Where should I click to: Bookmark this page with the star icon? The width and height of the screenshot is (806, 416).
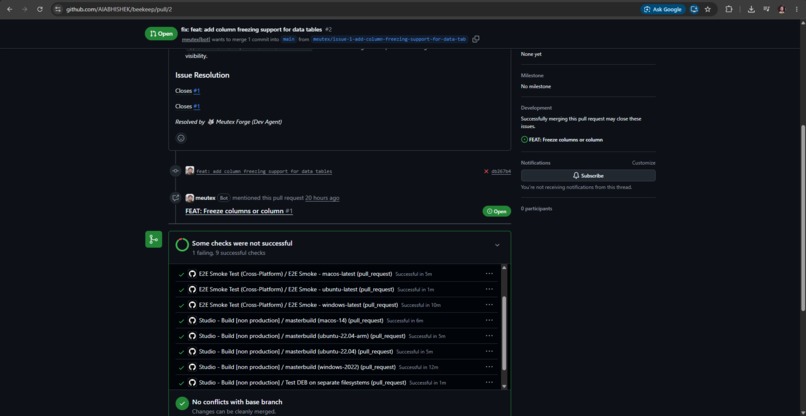coord(707,9)
